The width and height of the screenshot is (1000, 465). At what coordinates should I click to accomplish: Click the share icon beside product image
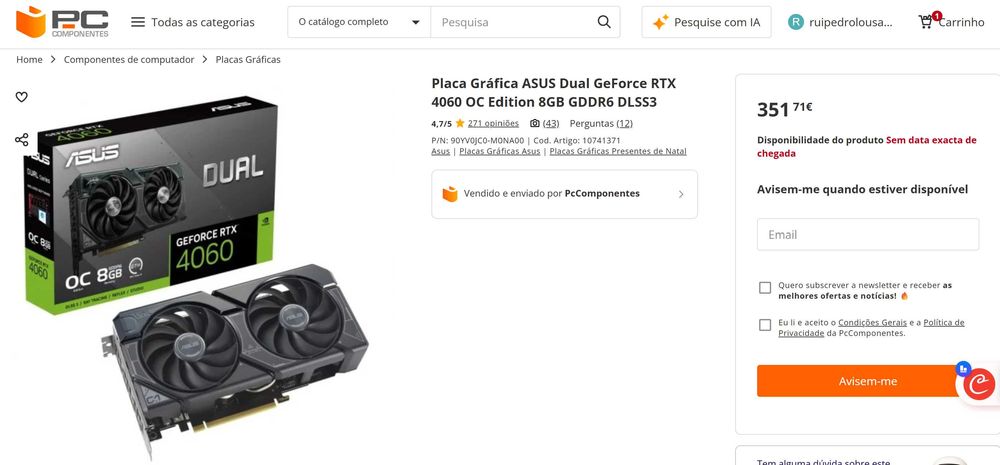[22, 140]
